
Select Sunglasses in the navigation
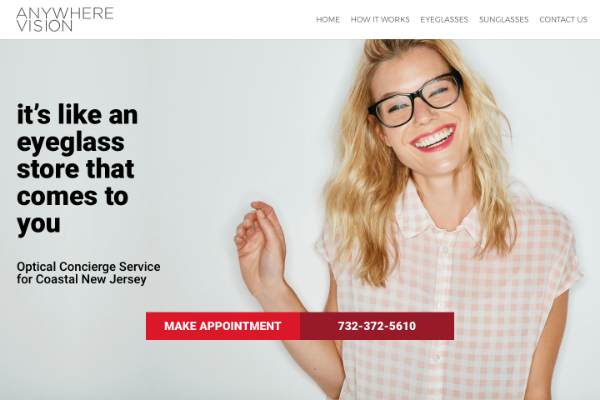click(x=504, y=20)
